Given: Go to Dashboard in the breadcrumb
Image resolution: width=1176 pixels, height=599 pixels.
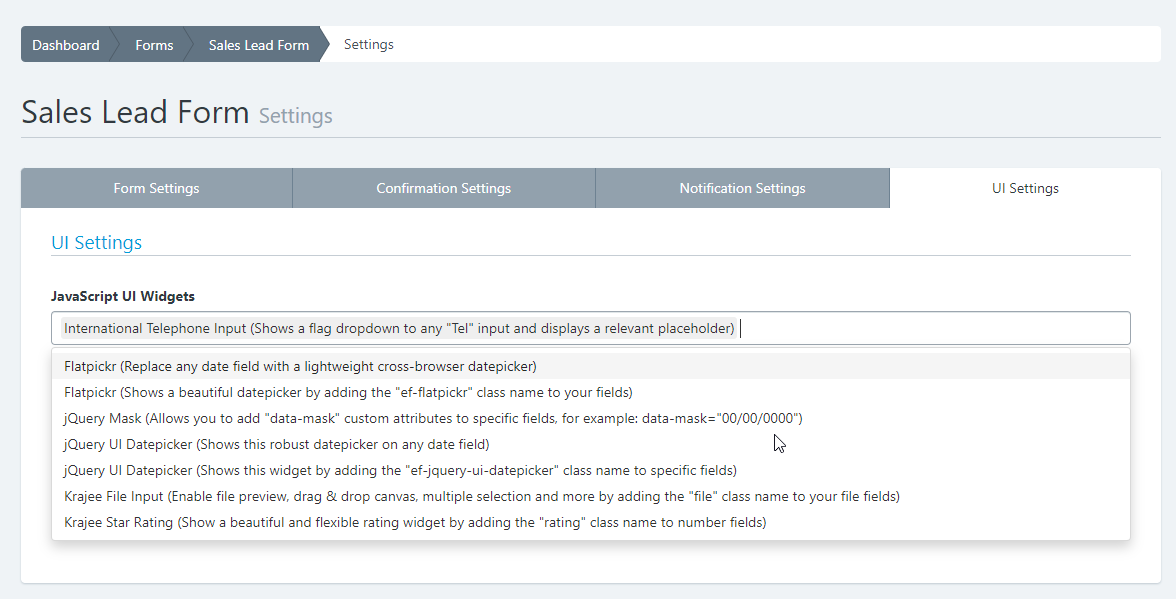Looking at the screenshot, I should click(x=65, y=45).
